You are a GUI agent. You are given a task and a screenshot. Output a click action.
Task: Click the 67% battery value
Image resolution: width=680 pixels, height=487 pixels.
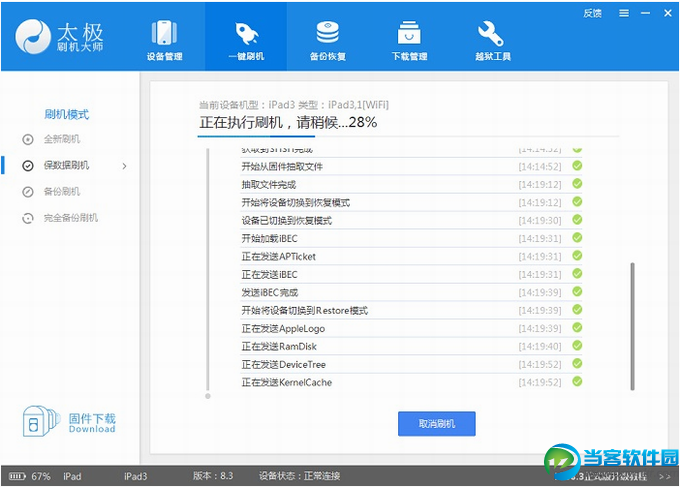point(41,477)
